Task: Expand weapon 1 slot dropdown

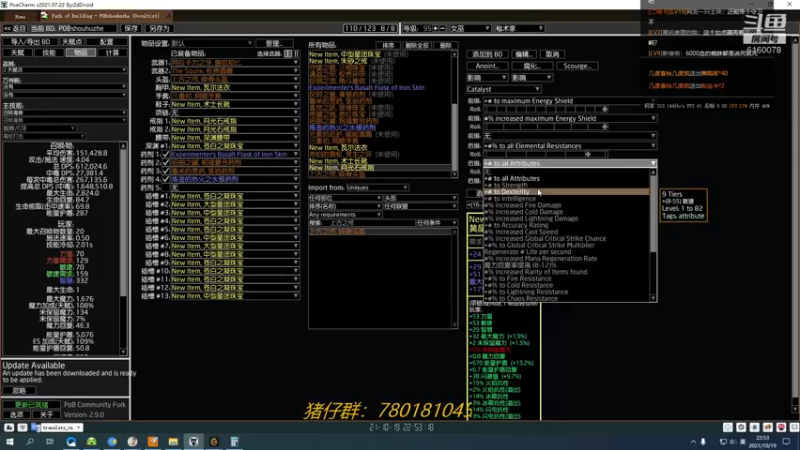Action: 235,62
